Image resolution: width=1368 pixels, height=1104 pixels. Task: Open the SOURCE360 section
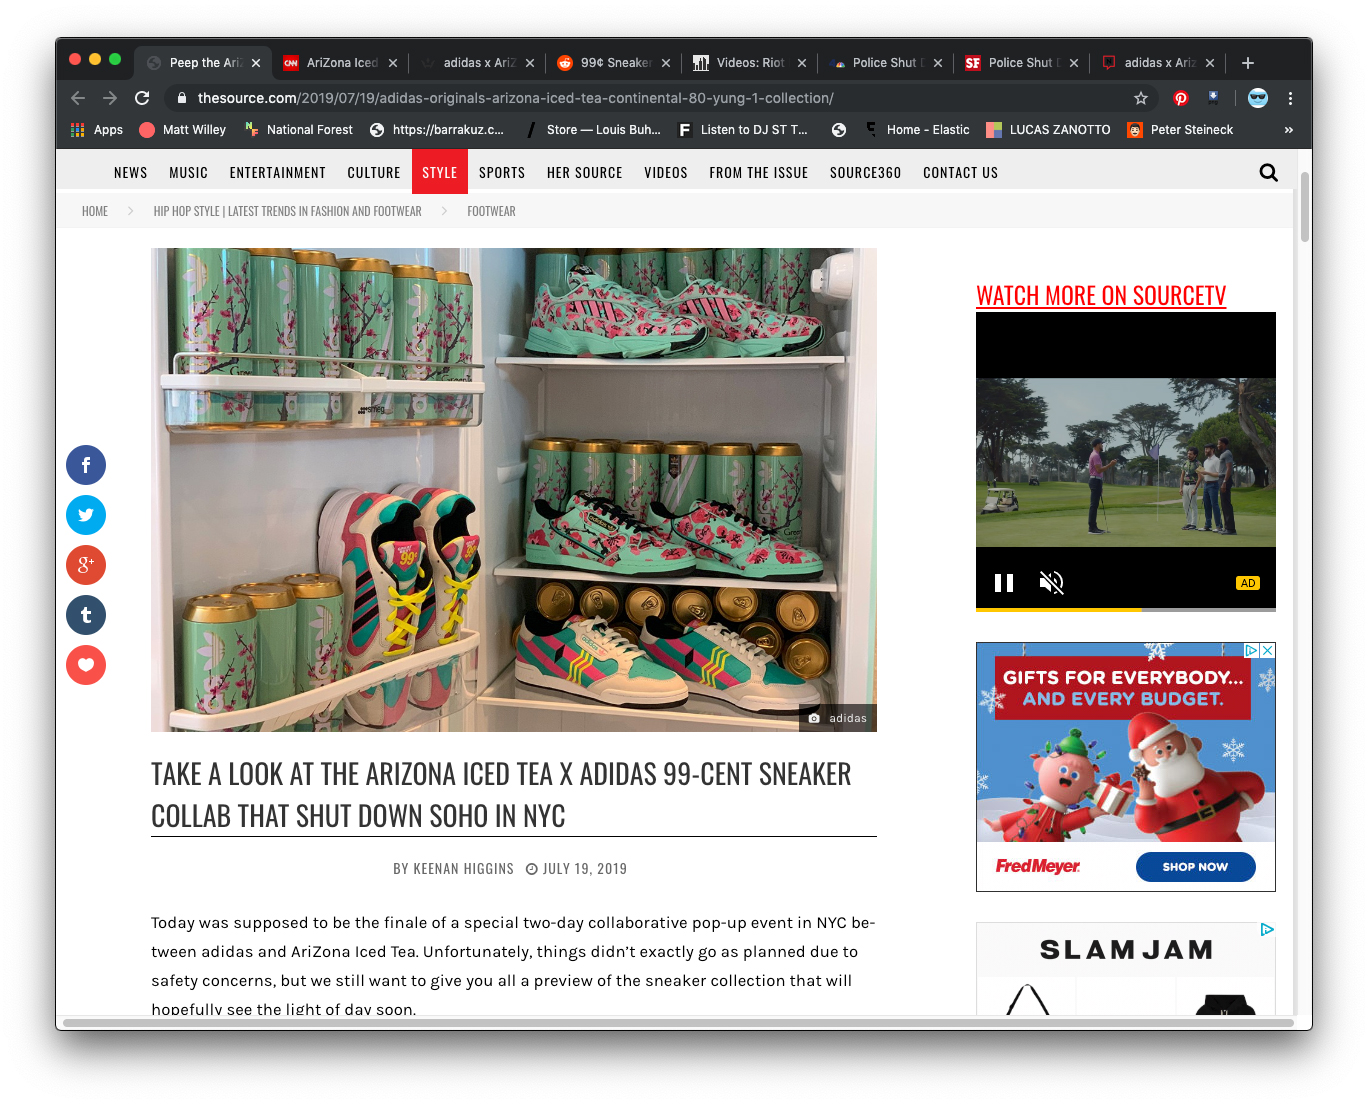coord(866,173)
